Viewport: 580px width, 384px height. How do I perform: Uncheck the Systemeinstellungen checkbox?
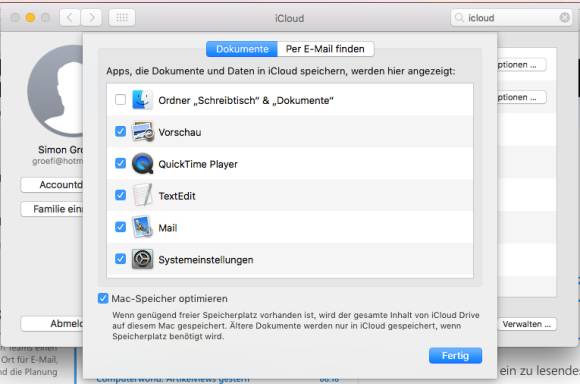[120, 259]
